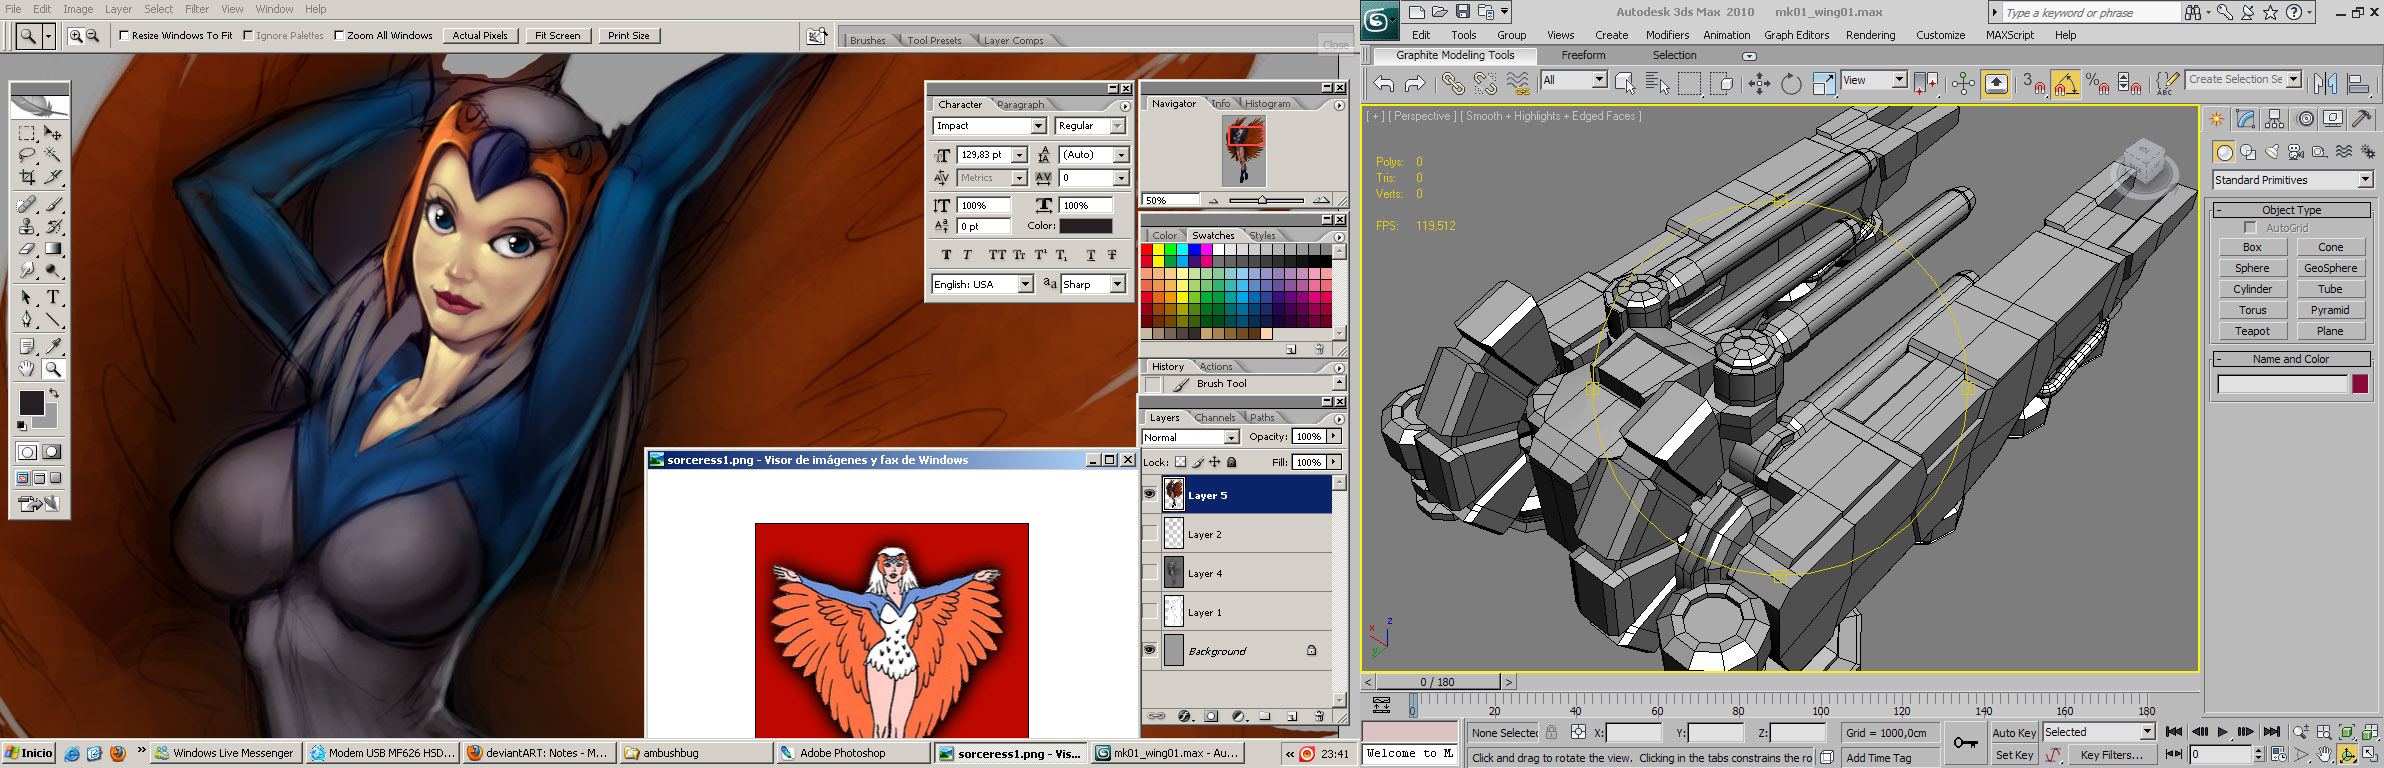
Task: Toggle AutoGrid checkbox in 3ds Max
Action: 2250,228
